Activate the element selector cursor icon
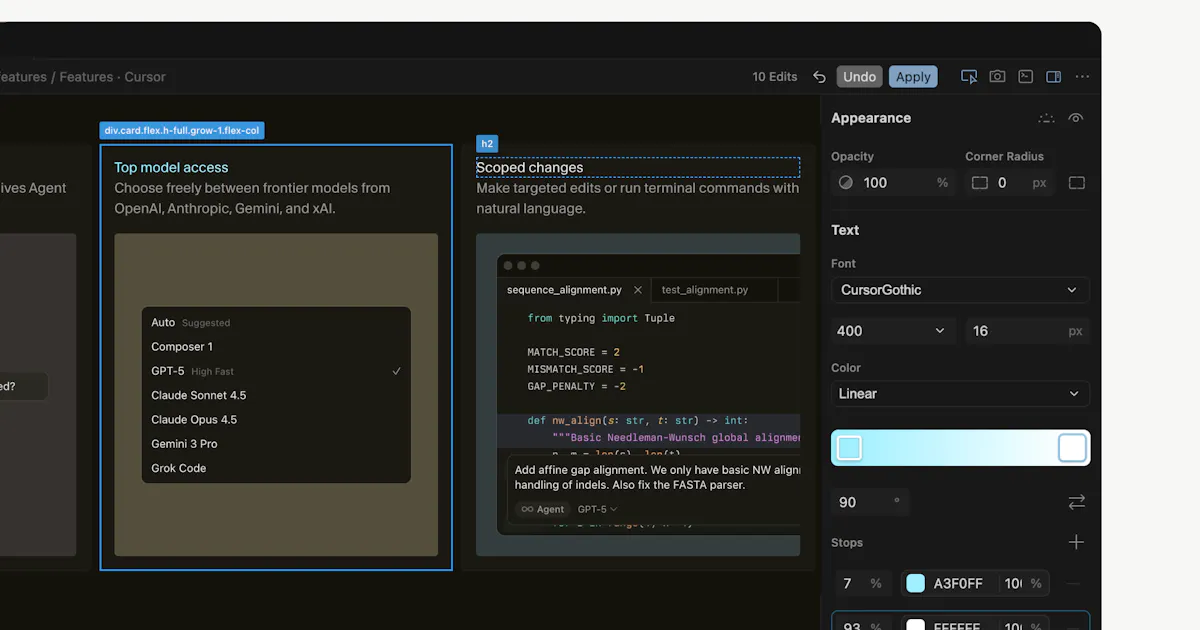Image resolution: width=1200 pixels, height=630 pixels. [969, 77]
